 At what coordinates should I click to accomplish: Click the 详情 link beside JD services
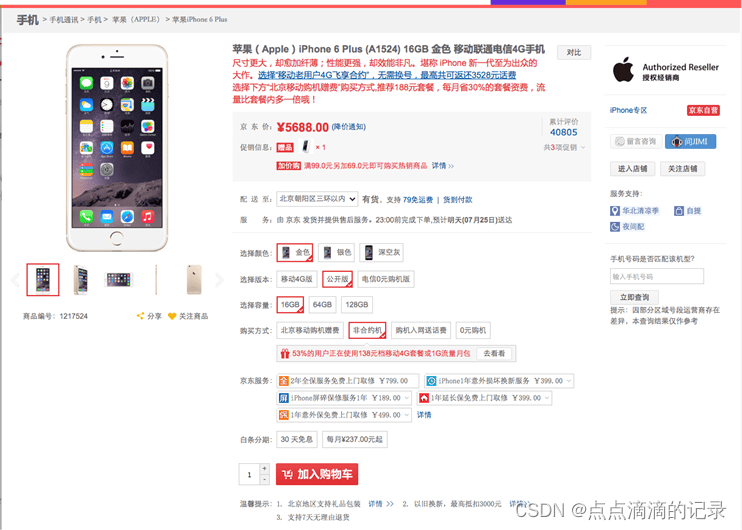[424, 415]
